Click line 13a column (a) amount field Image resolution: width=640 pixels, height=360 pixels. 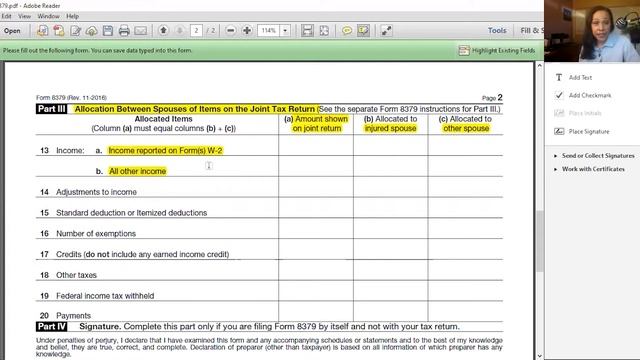(316, 146)
